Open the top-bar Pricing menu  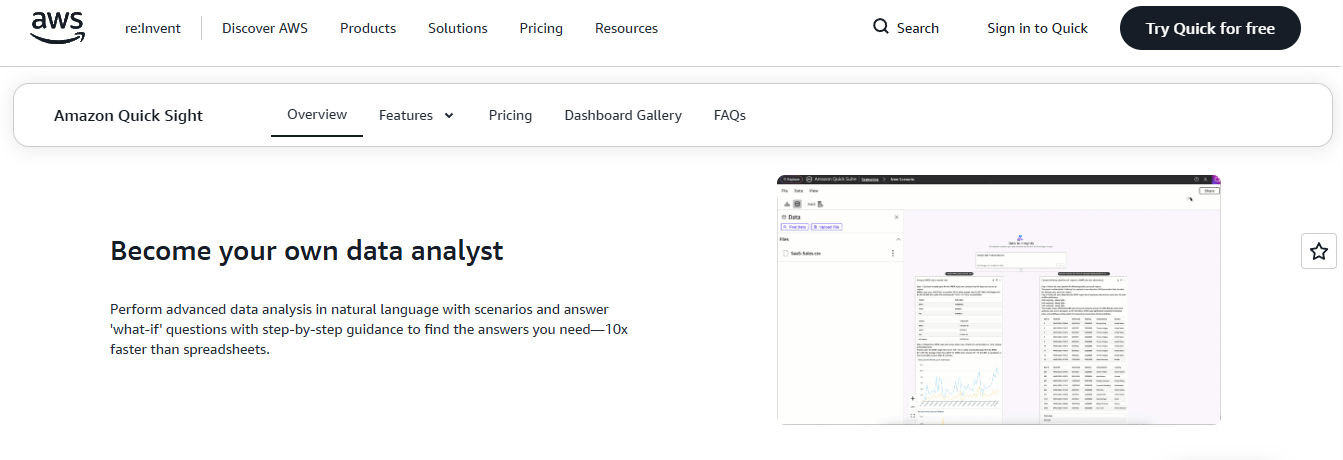pos(541,28)
